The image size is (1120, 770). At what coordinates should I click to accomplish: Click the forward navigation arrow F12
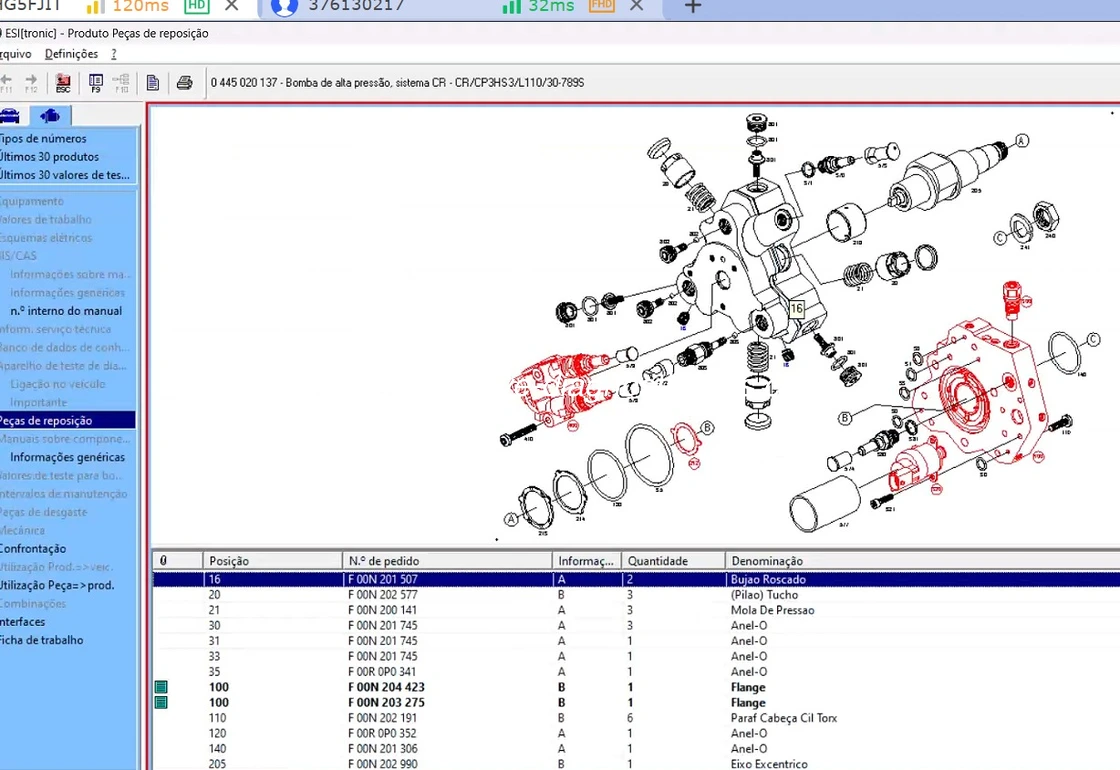(x=30, y=79)
